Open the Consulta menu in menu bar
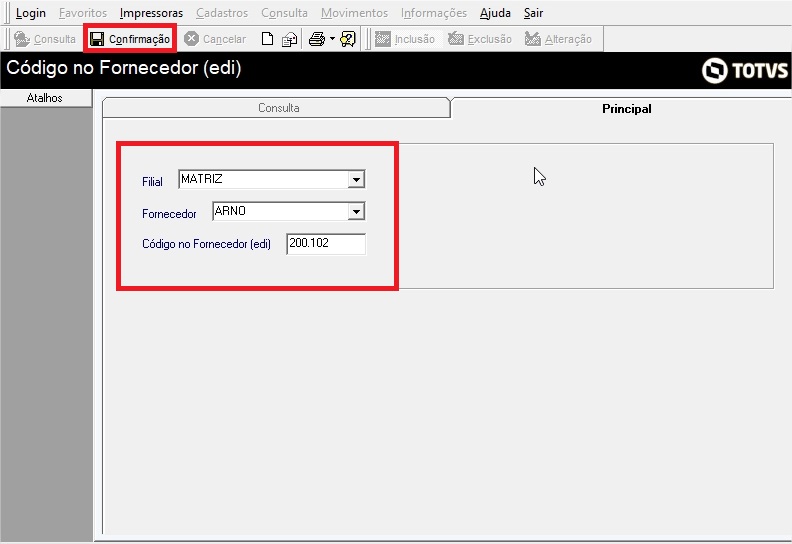Viewport: 792px width, 544px height. (x=284, y=13)
